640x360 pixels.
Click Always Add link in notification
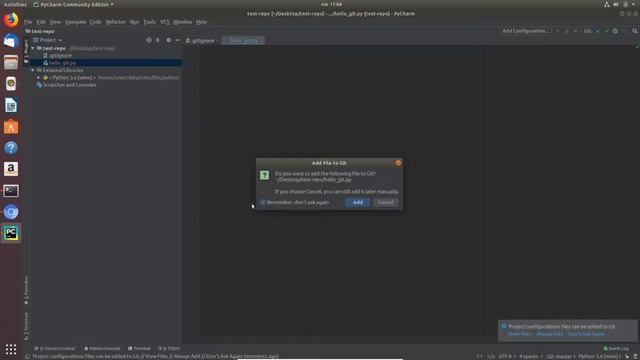(549, 334)
